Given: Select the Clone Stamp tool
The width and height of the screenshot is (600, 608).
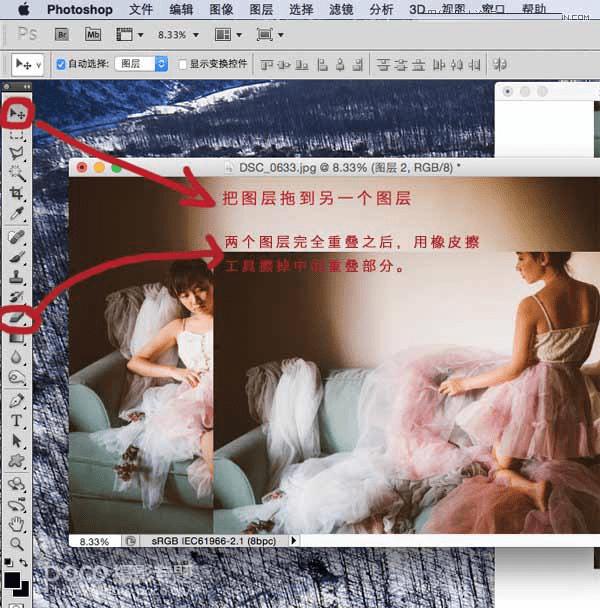Looking at the screenshot, I should pos(16,277).
